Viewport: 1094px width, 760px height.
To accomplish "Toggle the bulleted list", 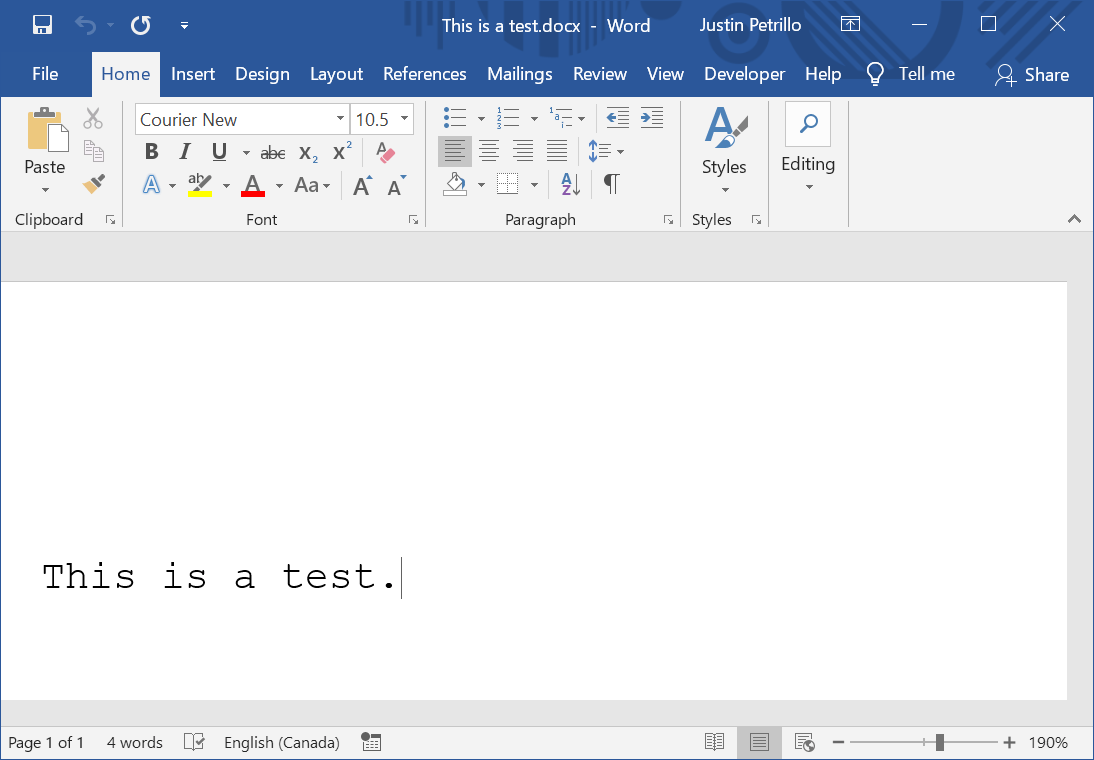I will point(454,117).
